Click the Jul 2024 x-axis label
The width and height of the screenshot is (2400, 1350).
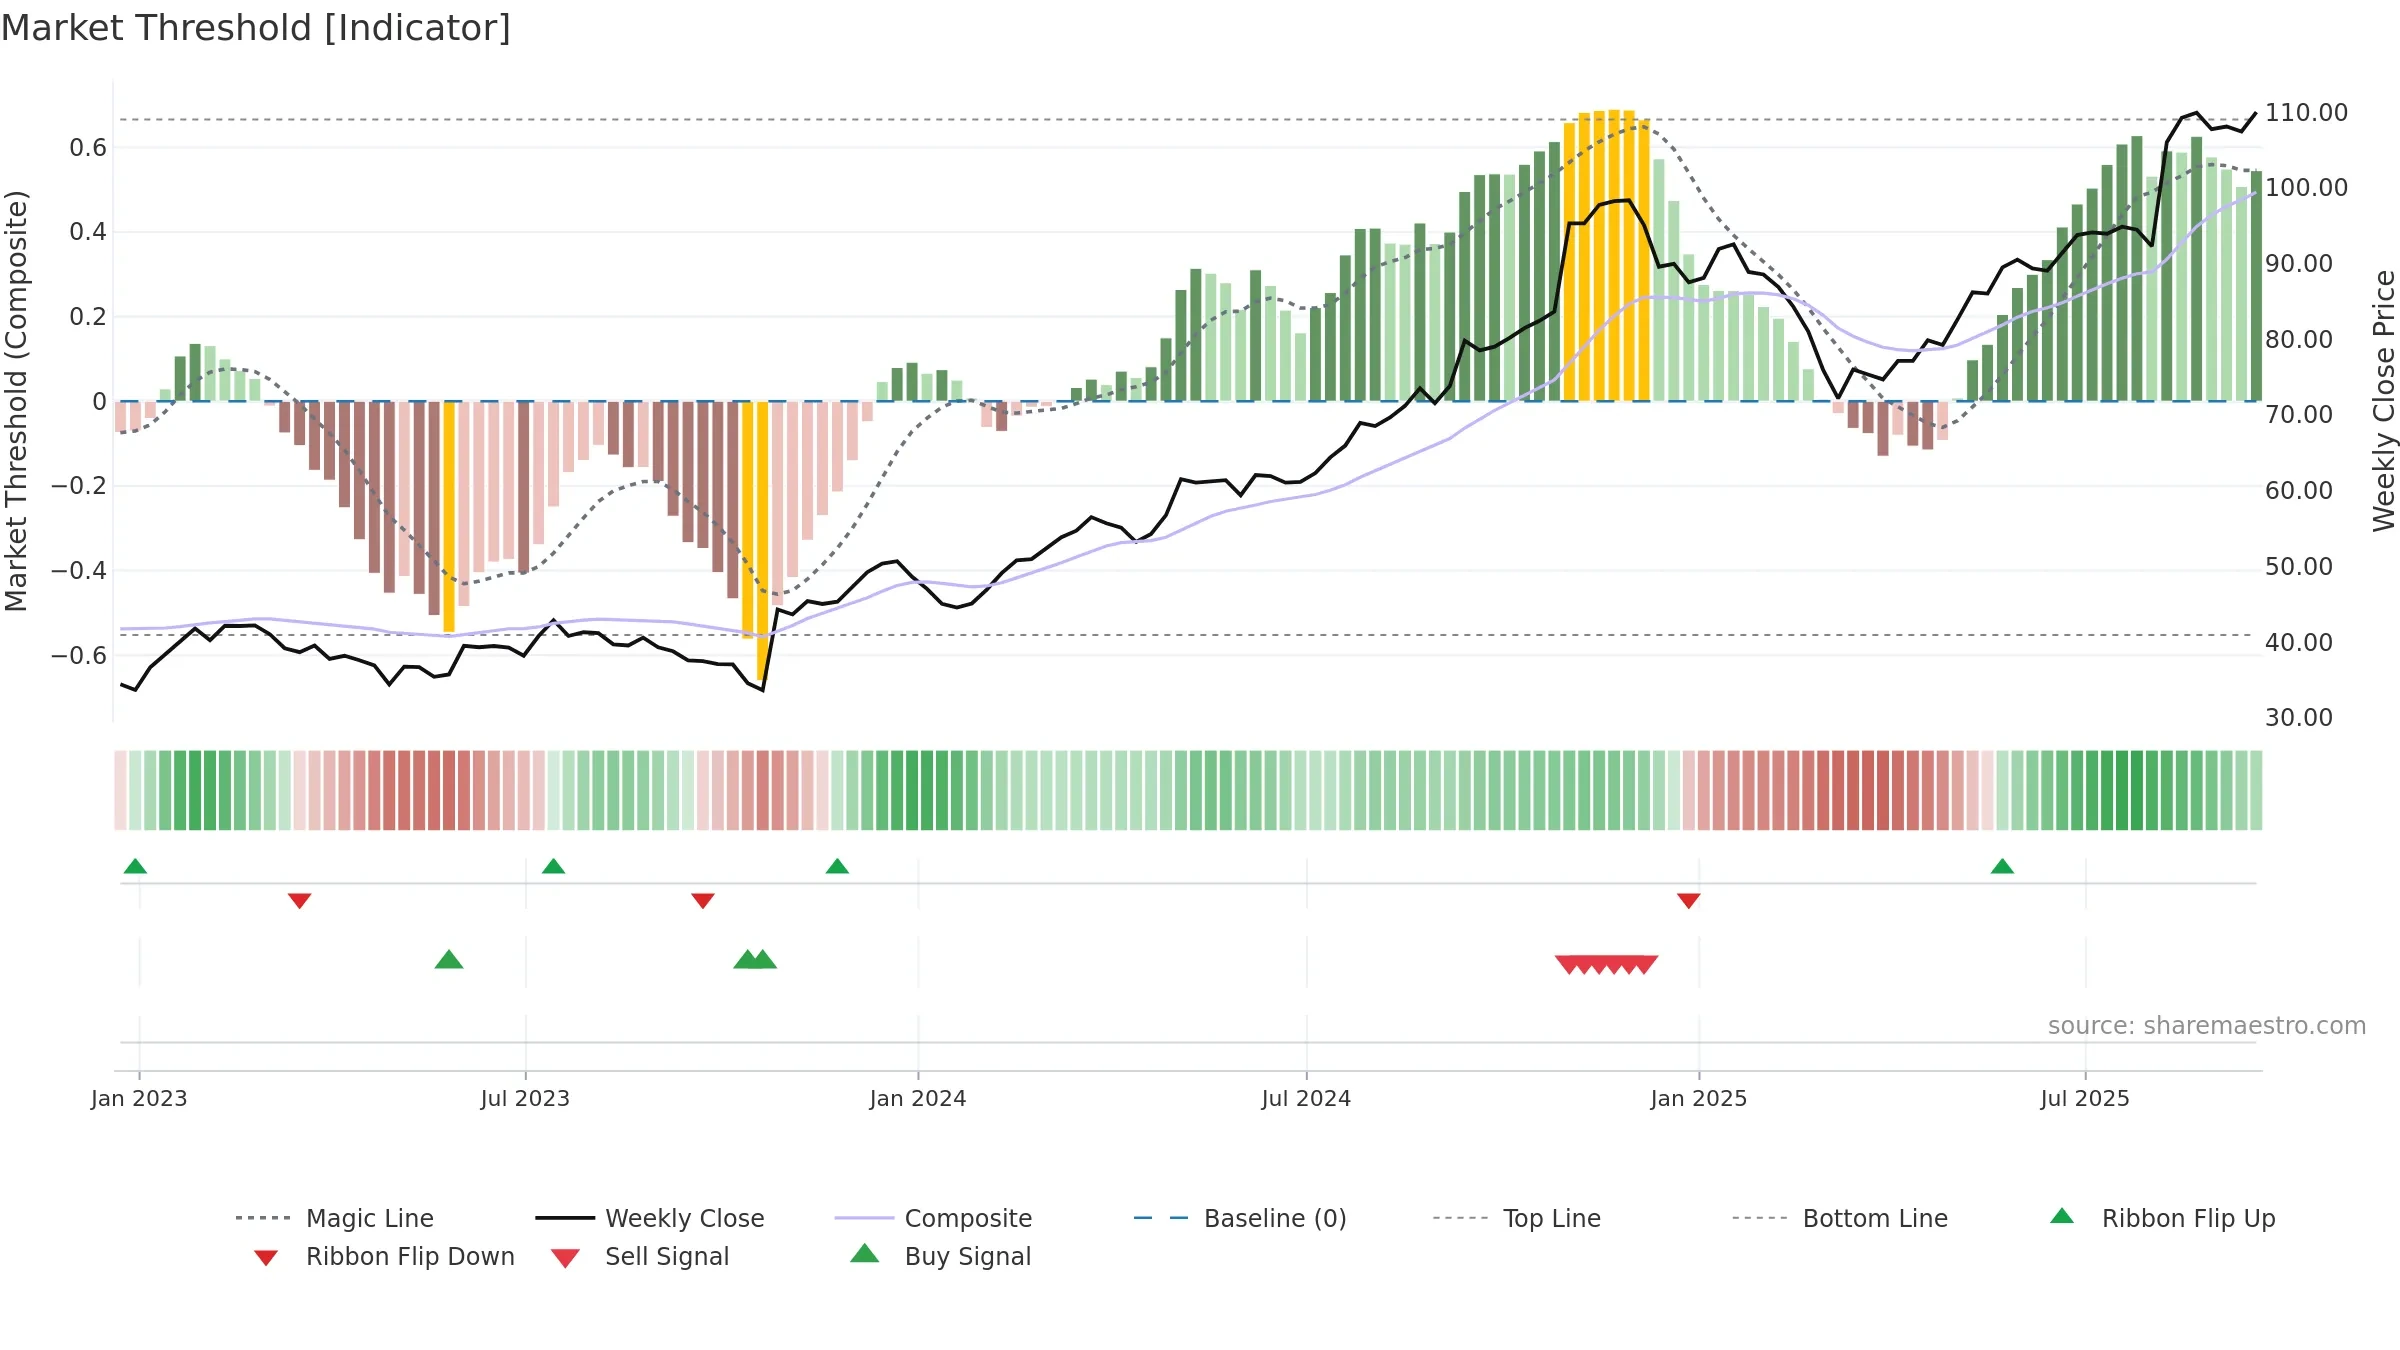click(x=1306, y=1098)
